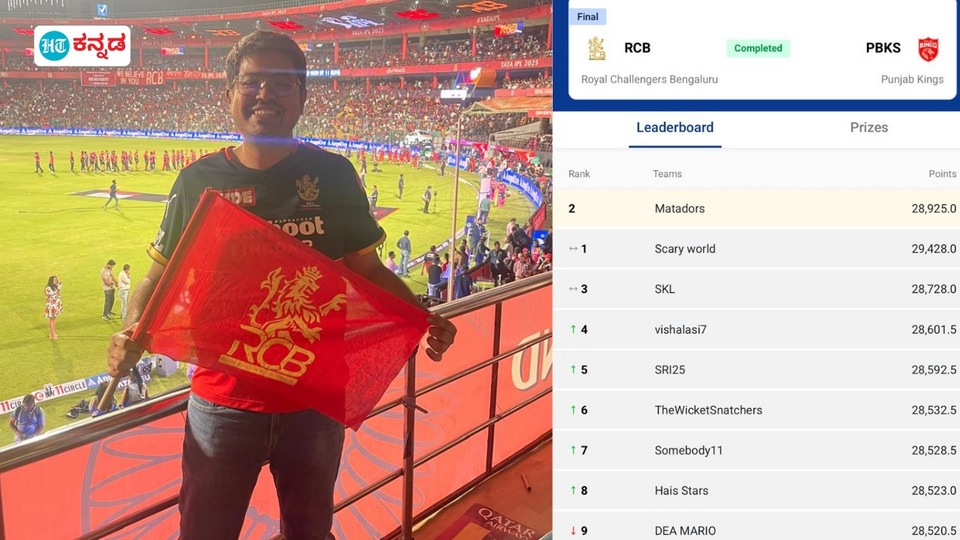Image resolution: width=960 pixels, height=540 pixels.
Task: Click green up arrow beside rank 6
Action: [x=573, y=410]
